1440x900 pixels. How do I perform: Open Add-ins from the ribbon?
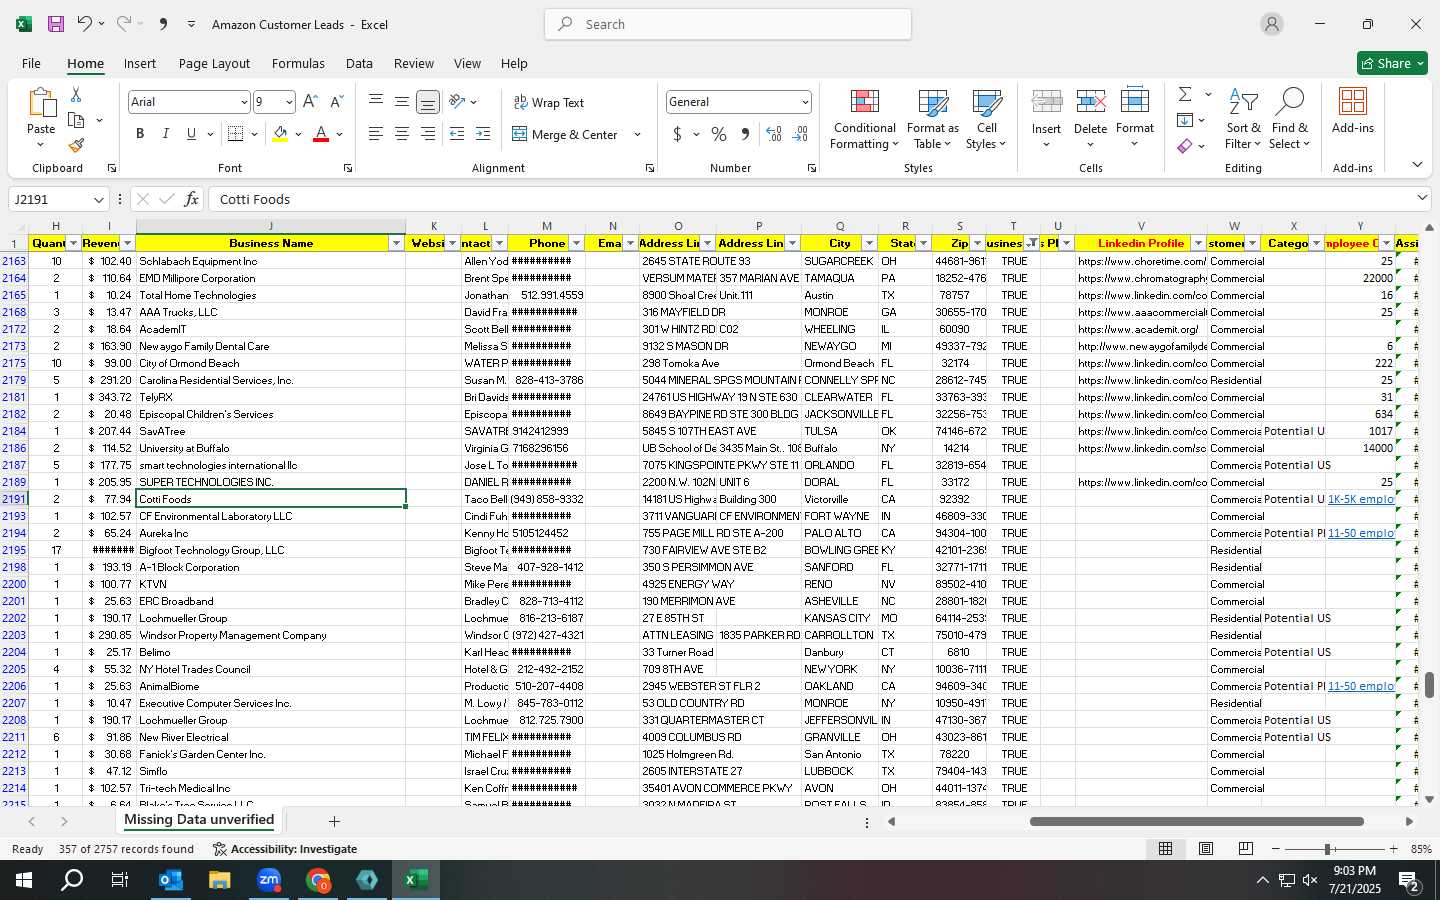[x=1353, y=110]
